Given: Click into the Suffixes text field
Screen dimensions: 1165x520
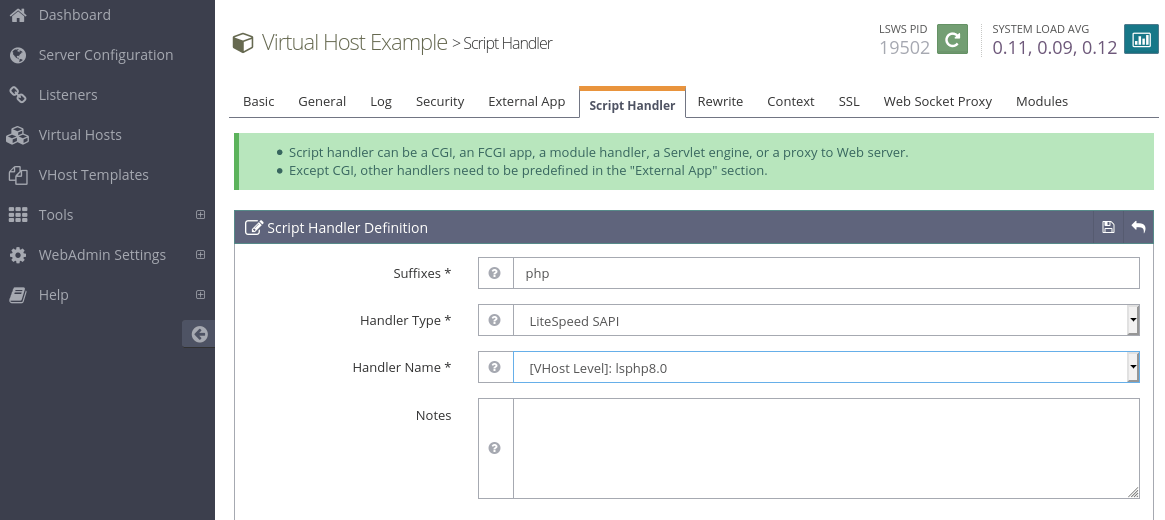Looking at the screenshot, I should coord(825,273).
